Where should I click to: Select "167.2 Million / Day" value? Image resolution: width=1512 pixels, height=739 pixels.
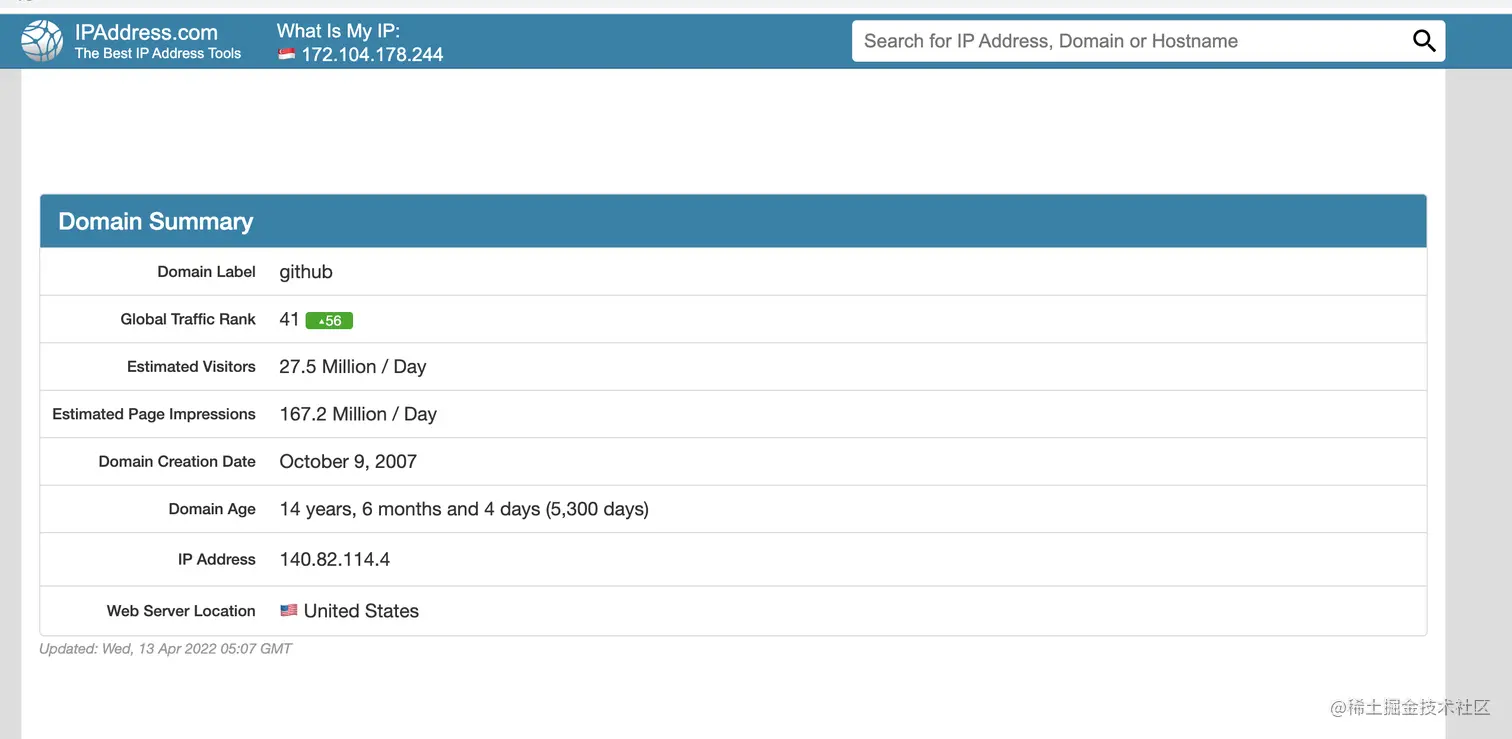pos(358,414)
